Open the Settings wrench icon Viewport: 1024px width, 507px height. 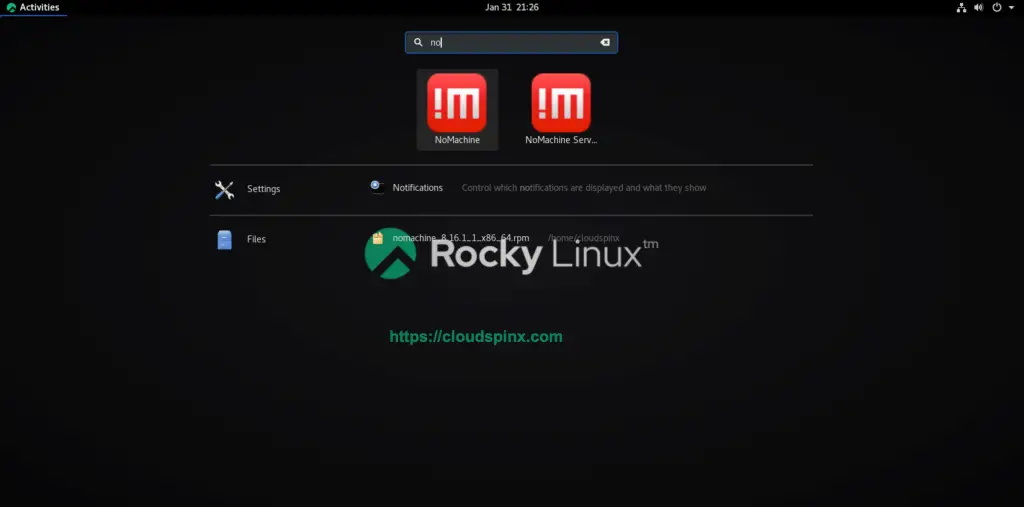(224, 189)
